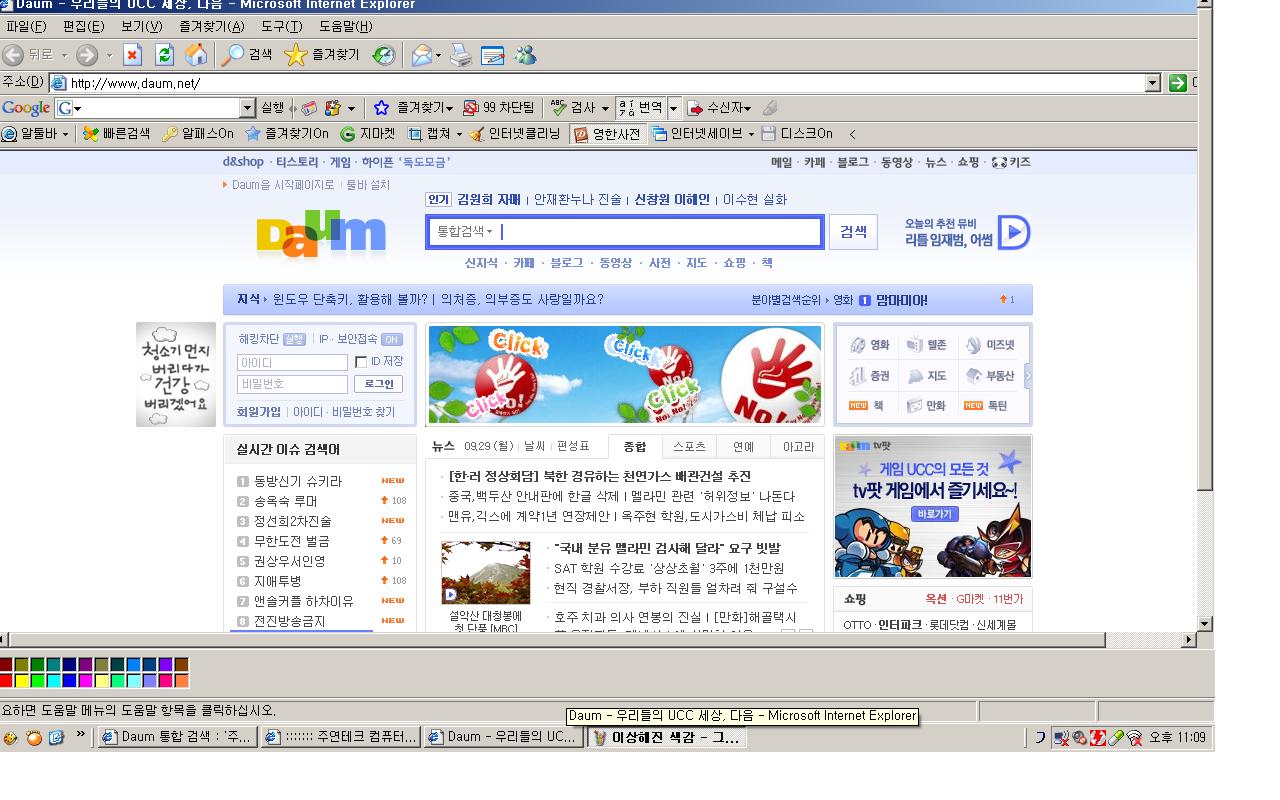
Task: Expand the 알툴바 menu dropdown
Action: (66, 133)
